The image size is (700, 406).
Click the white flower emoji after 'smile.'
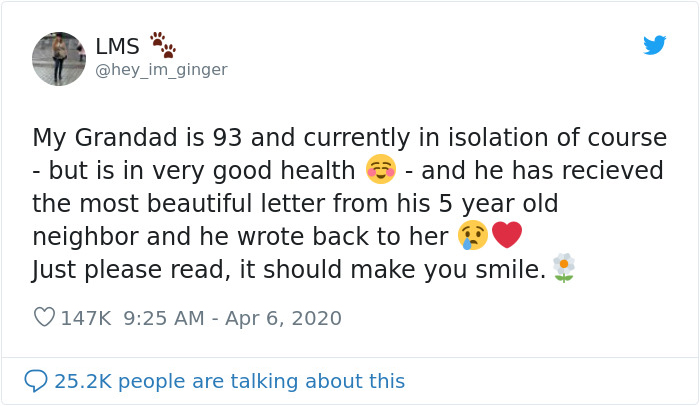565,268
